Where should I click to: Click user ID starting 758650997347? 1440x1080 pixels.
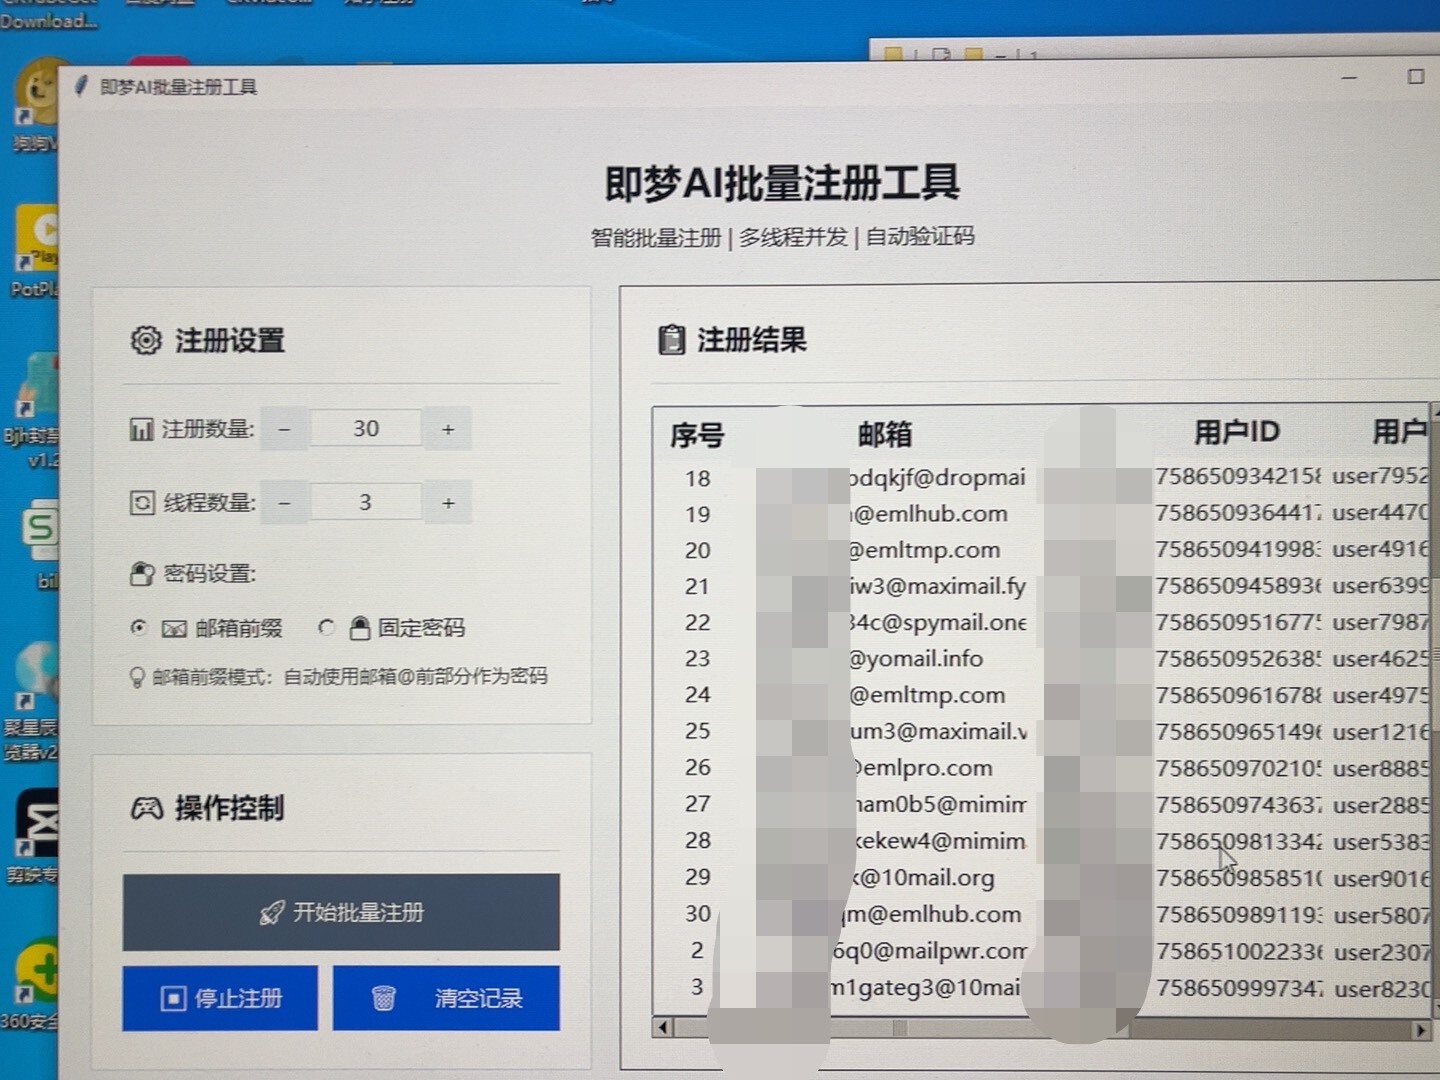[1238, 988]
